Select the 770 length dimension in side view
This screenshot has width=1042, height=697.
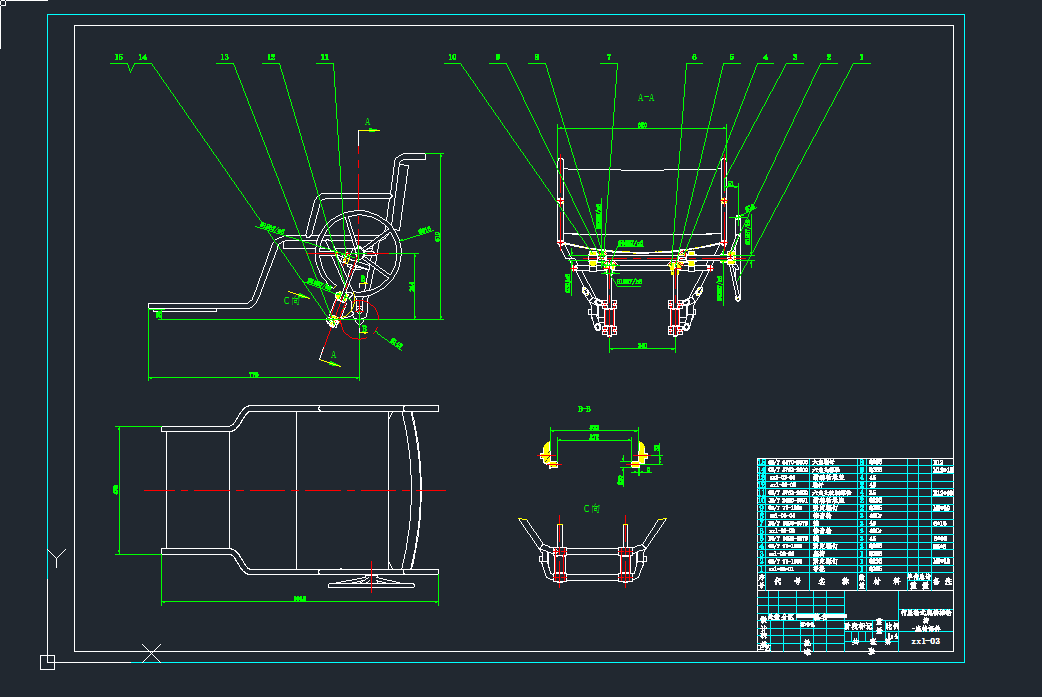click(253, 375)
